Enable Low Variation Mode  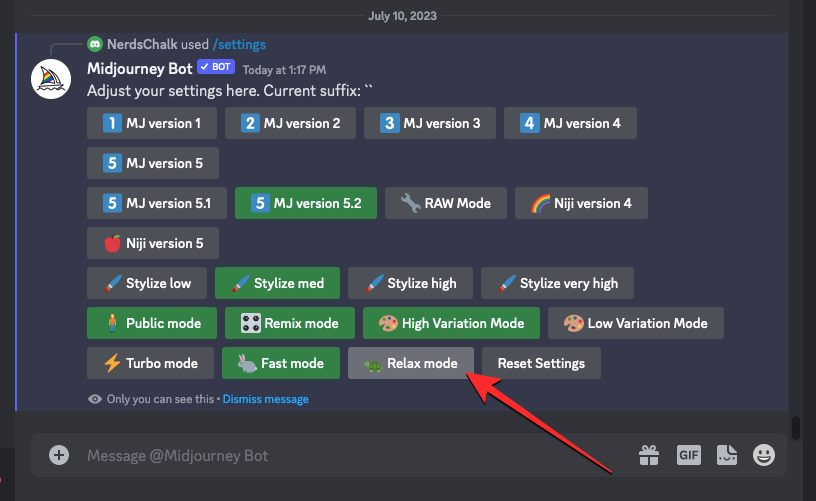[x=636, y=323]
